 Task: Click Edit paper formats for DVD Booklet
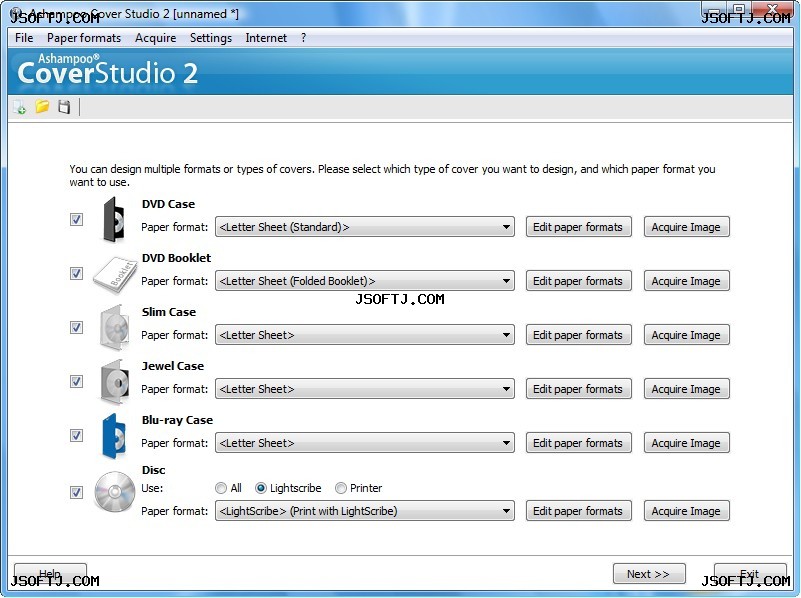click(x=579, y=281)
